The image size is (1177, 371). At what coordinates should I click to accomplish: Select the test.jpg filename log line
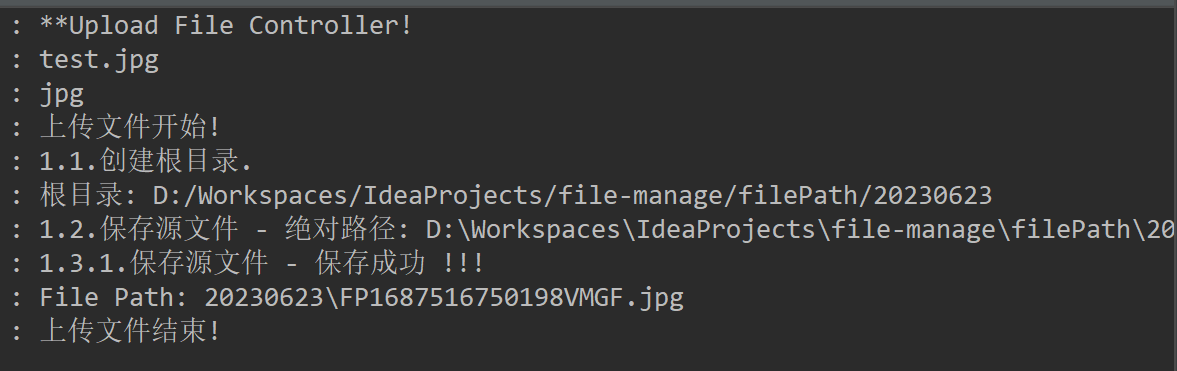click(x=99, y=59)
